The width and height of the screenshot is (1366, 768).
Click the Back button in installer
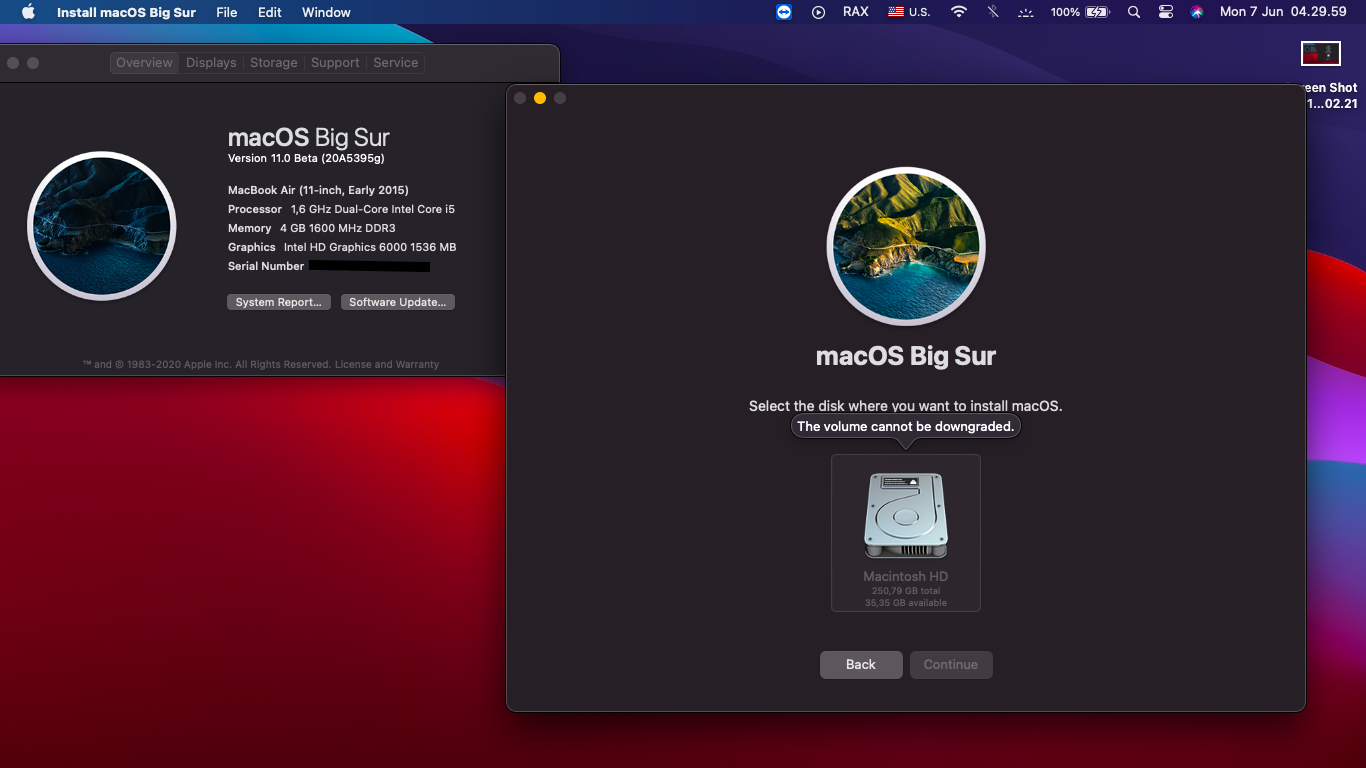point(861,665)
